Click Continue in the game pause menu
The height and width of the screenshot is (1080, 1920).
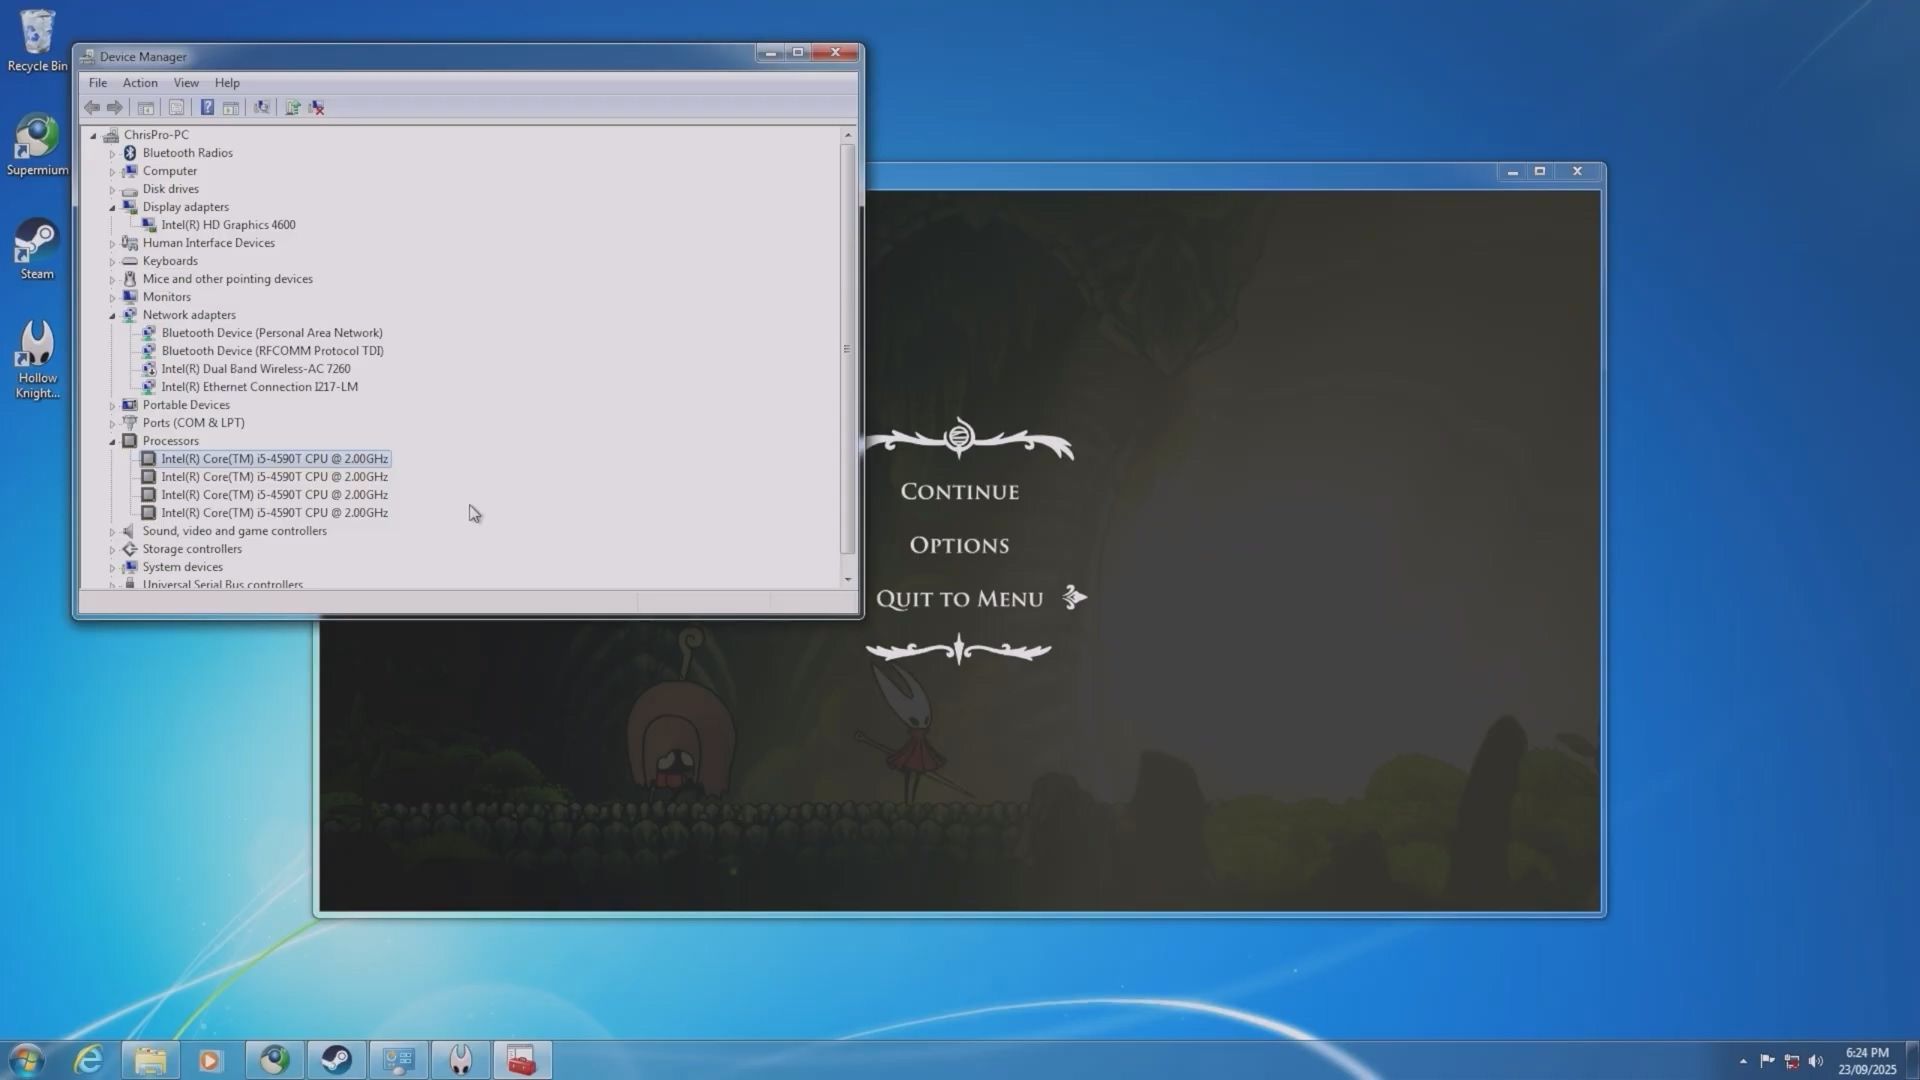[x=960, y=492]
